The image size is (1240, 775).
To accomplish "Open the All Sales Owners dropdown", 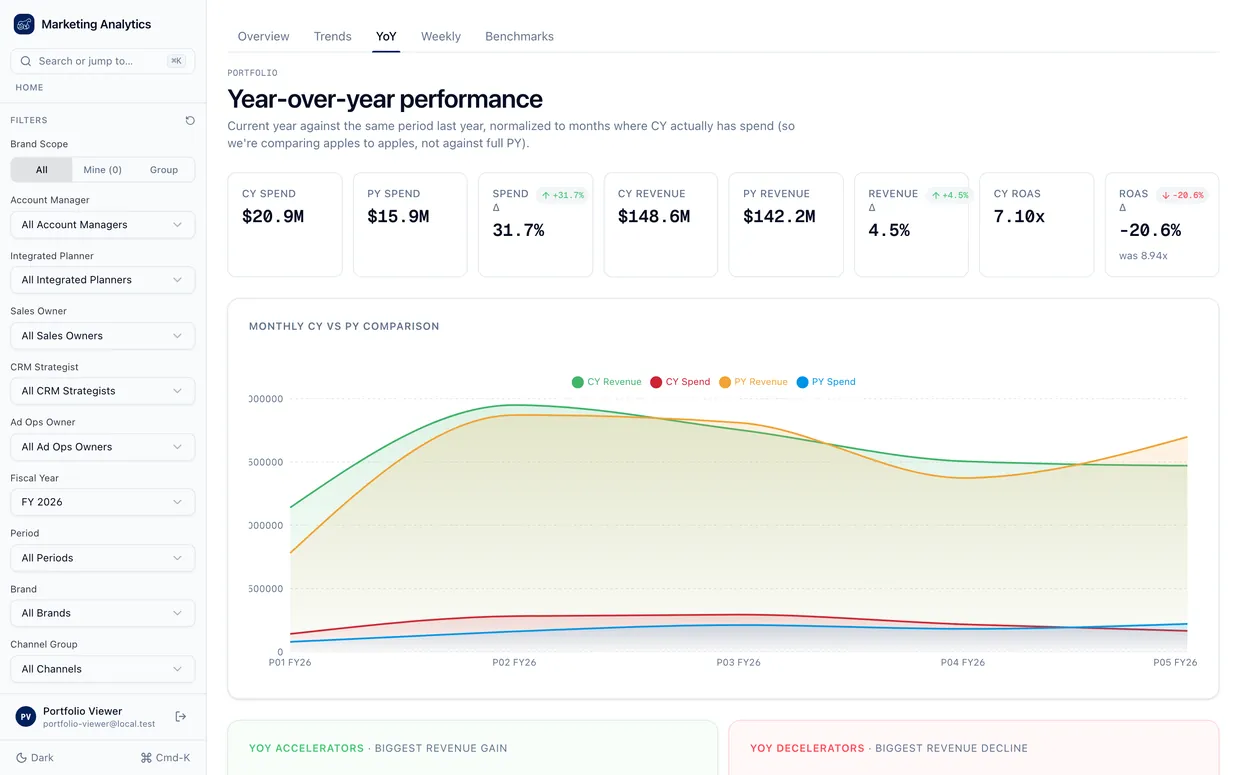I will [x=103, y=336].
